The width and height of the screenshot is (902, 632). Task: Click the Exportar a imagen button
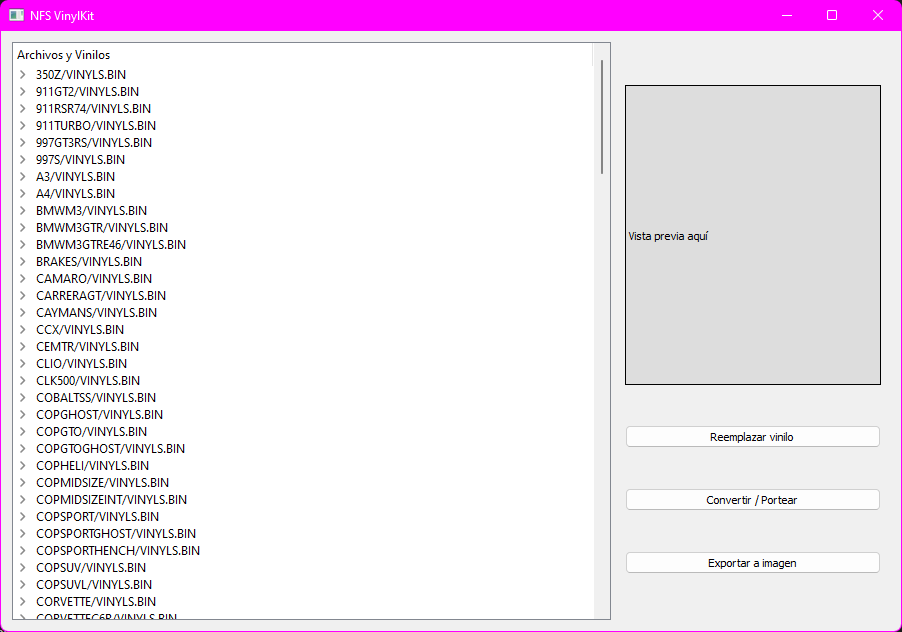point(752,563)
